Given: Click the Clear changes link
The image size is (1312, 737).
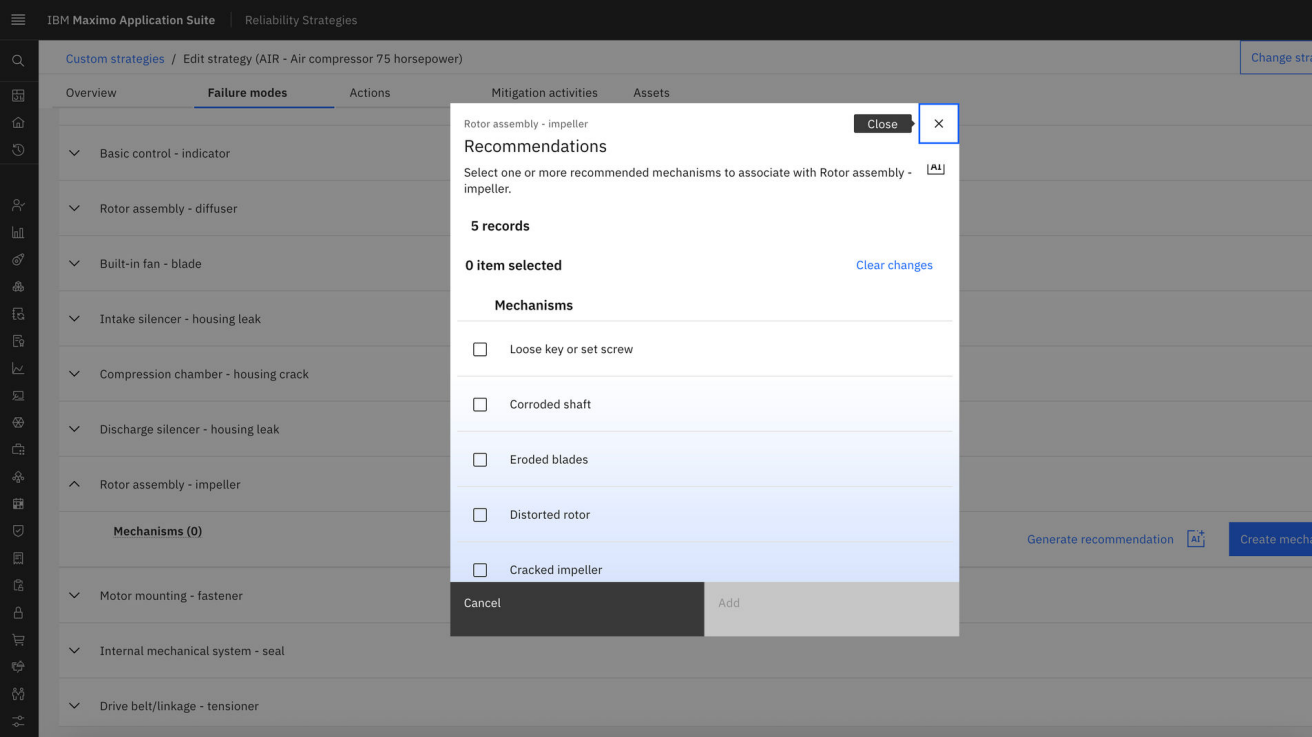Looking at the screenshot, I should tap(894, 265).
